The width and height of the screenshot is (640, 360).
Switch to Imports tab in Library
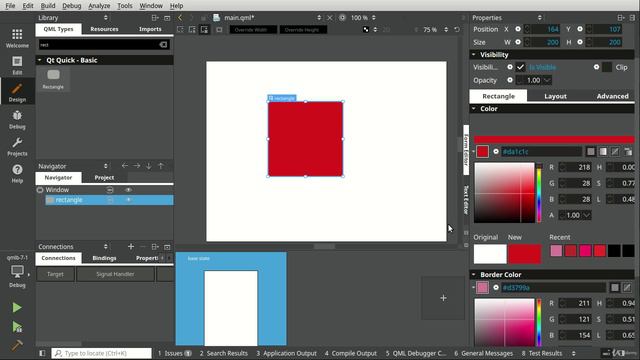coord(150,29)
